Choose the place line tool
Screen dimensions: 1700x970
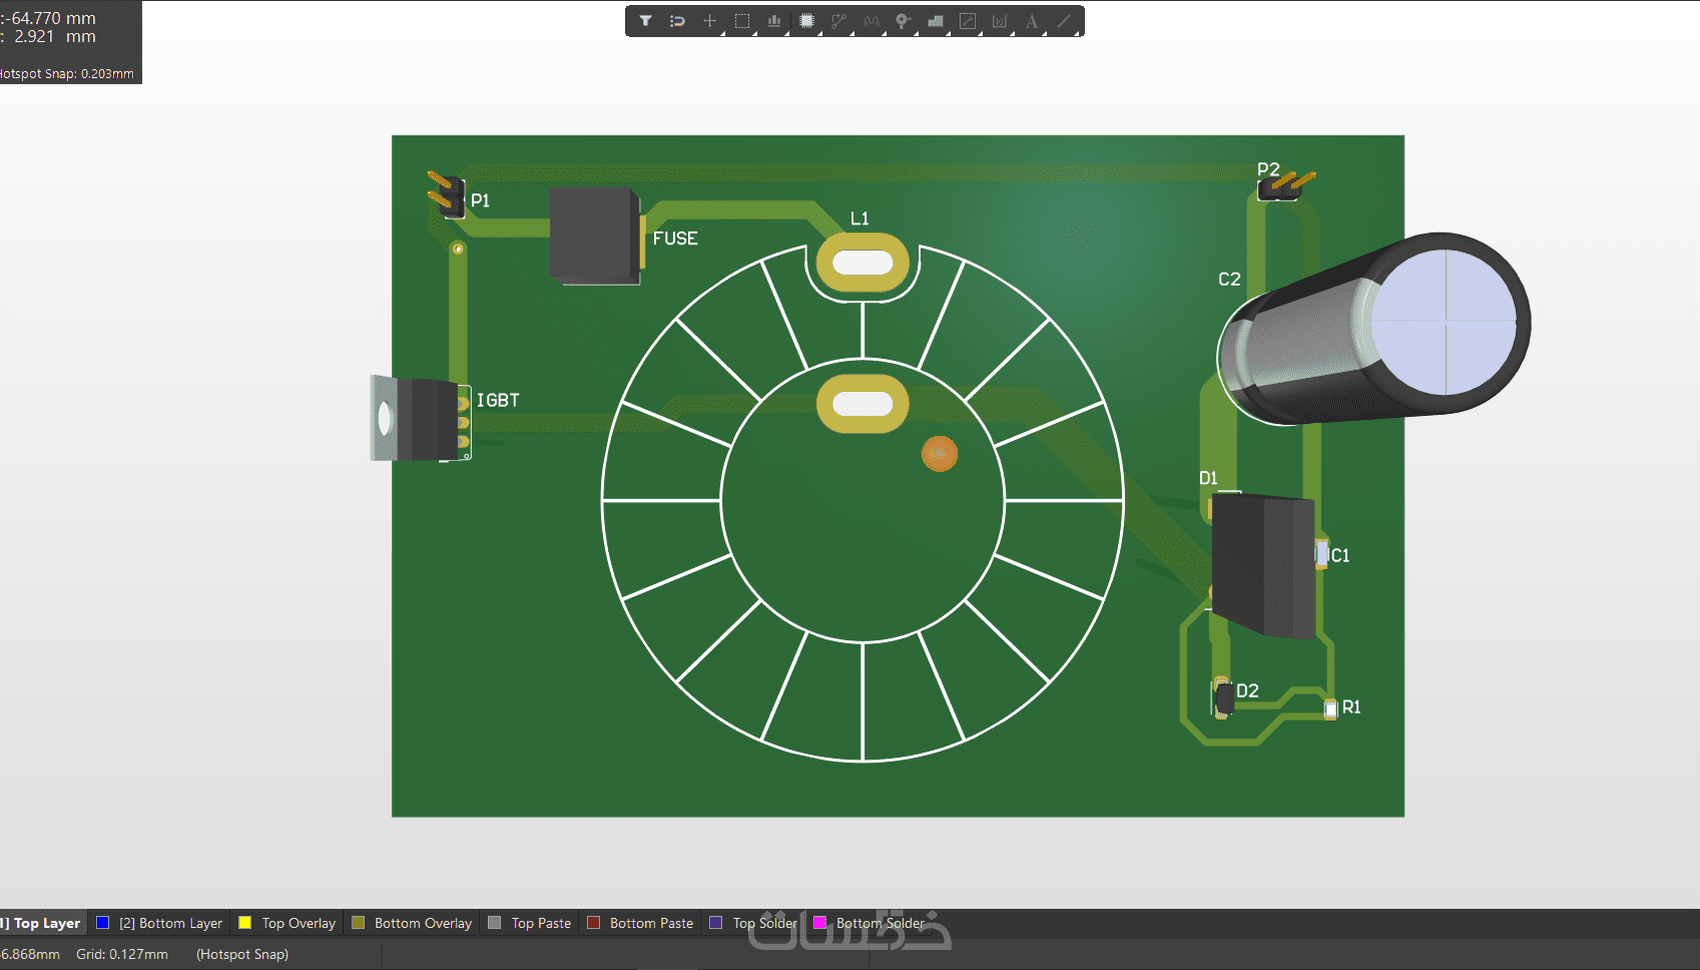tap(1064, 21)
